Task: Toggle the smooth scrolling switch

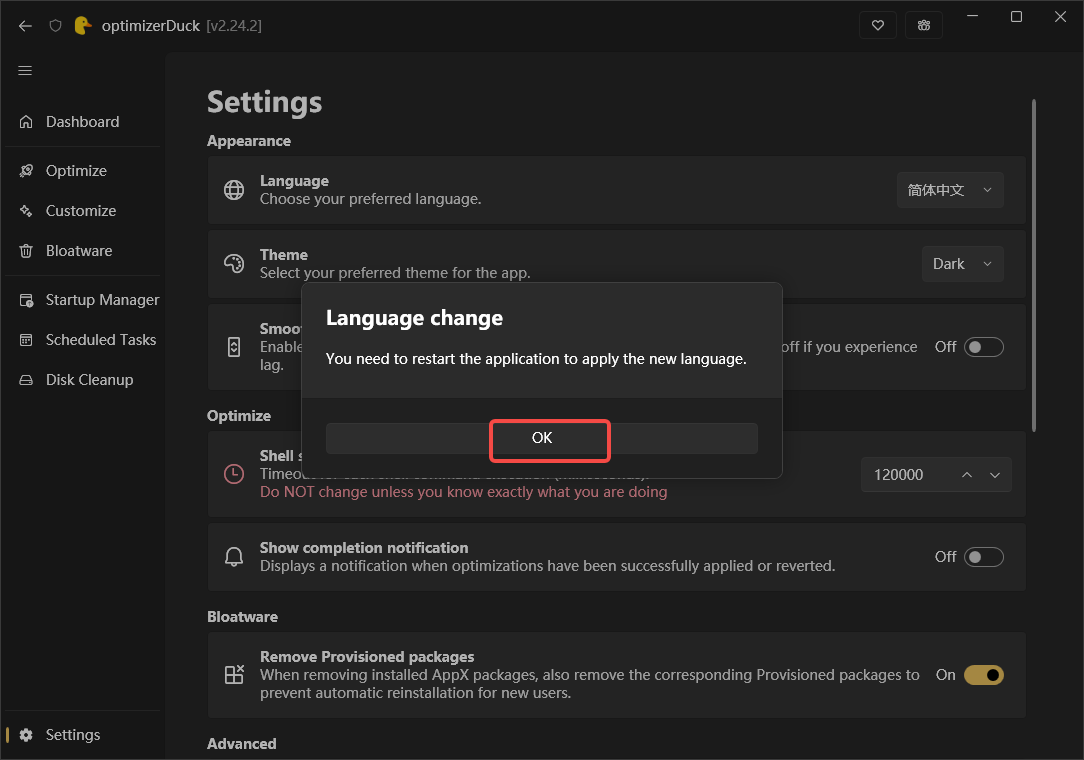Action: pos(983,347)
